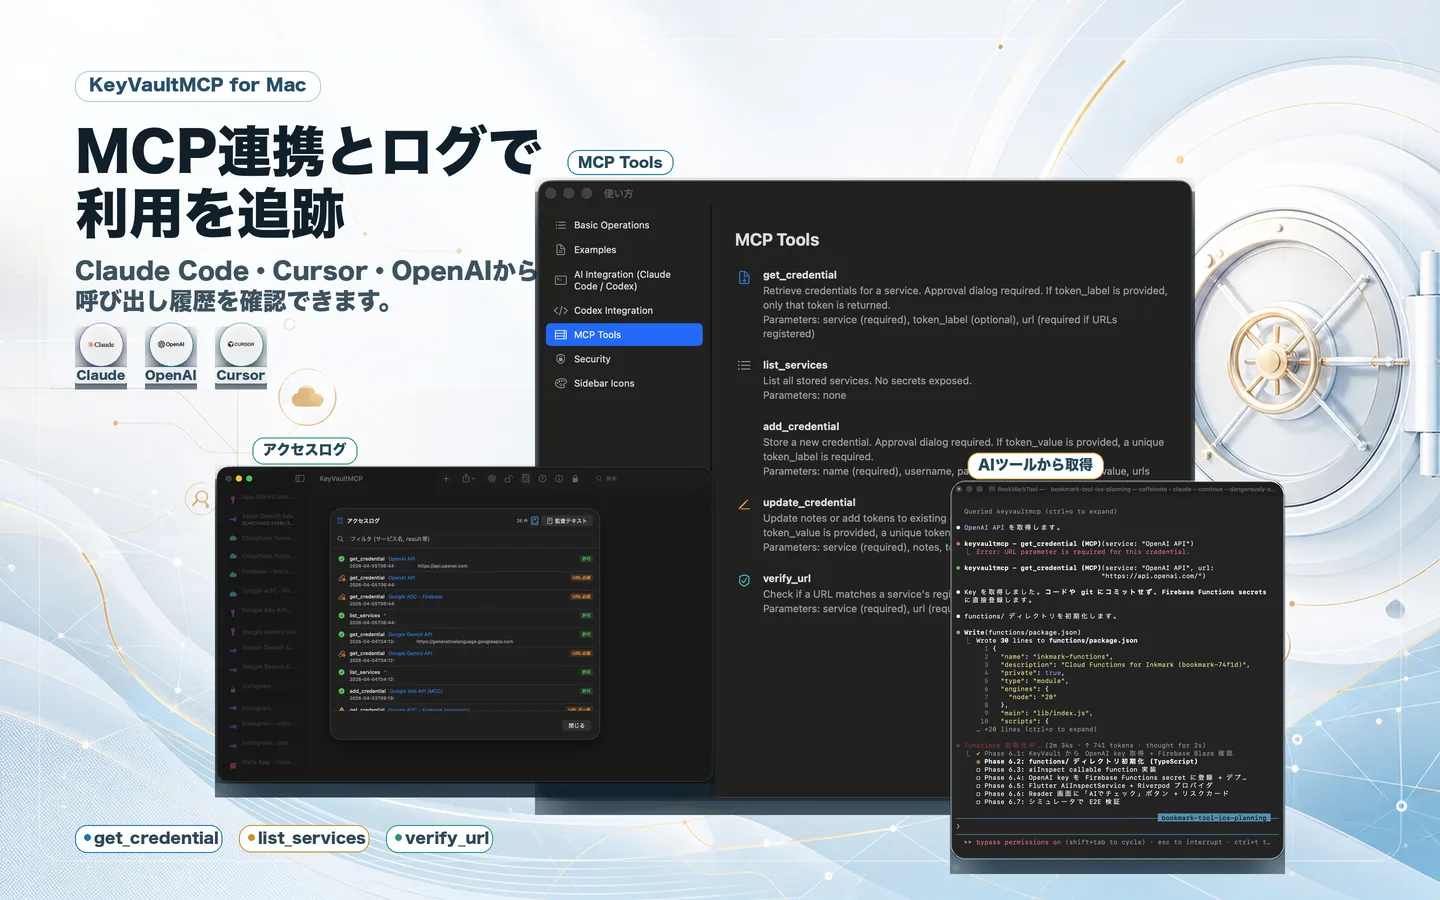This screenshot has height=900, width=1440.
Task: Click green check icon on add_credential log row
Action: coord(341,691)
